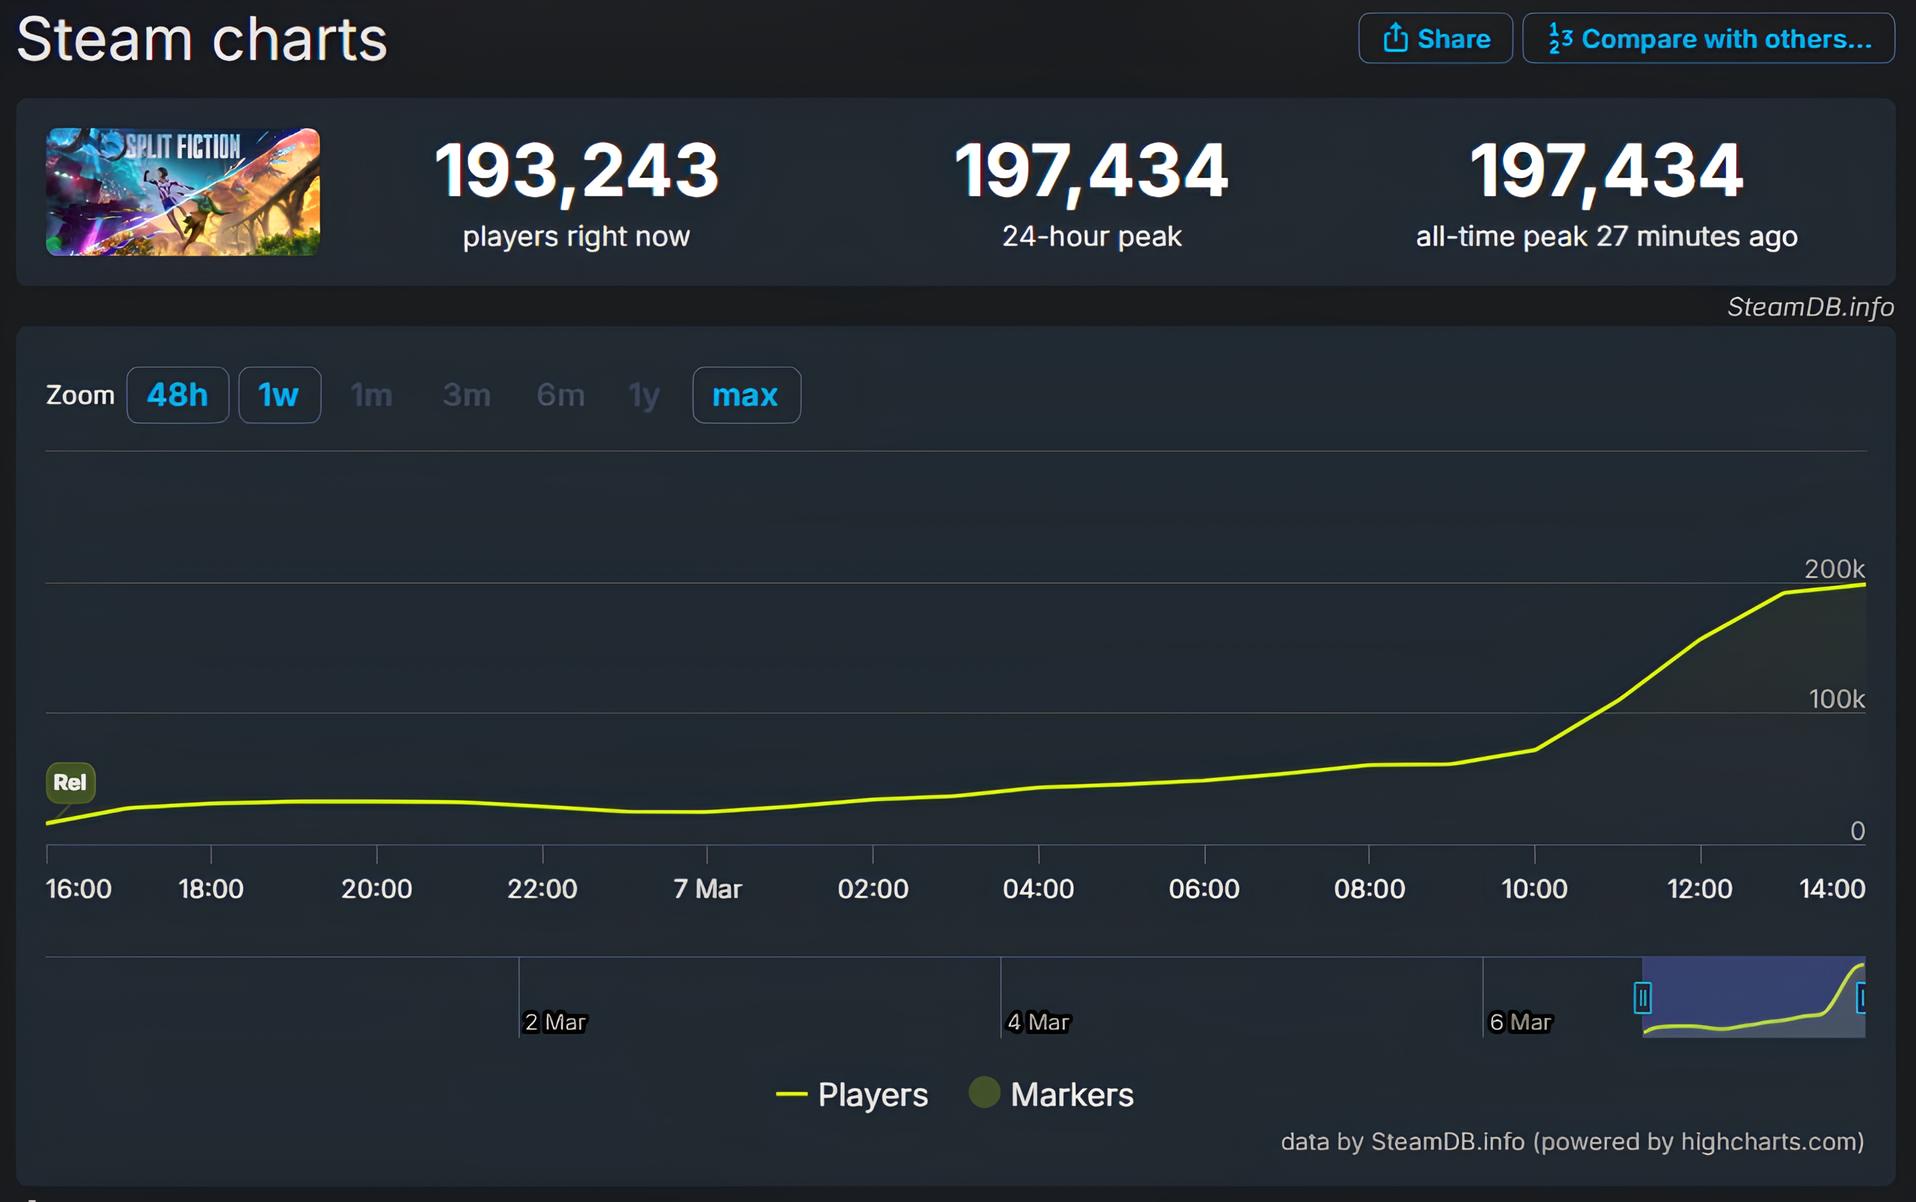The width and height of the screenshot is (1916, 1202).
Task: Select the max zoom range
Action: point(746,395)
